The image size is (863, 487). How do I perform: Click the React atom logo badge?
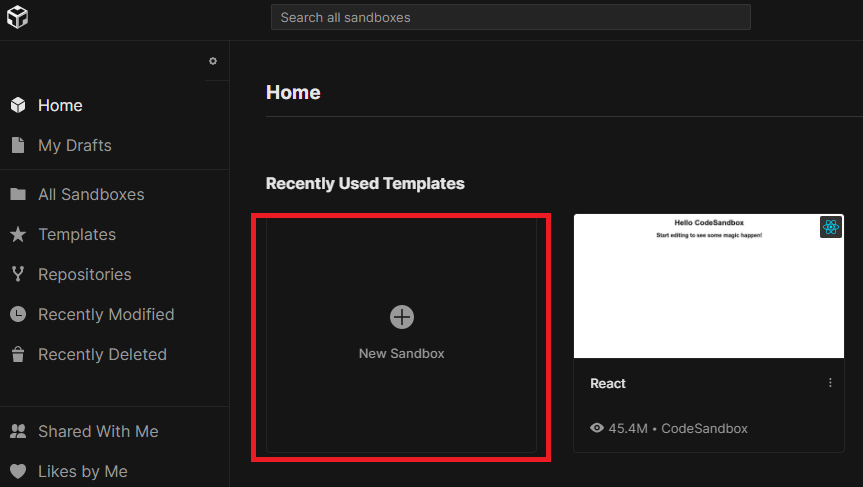[x=831, y=227]
